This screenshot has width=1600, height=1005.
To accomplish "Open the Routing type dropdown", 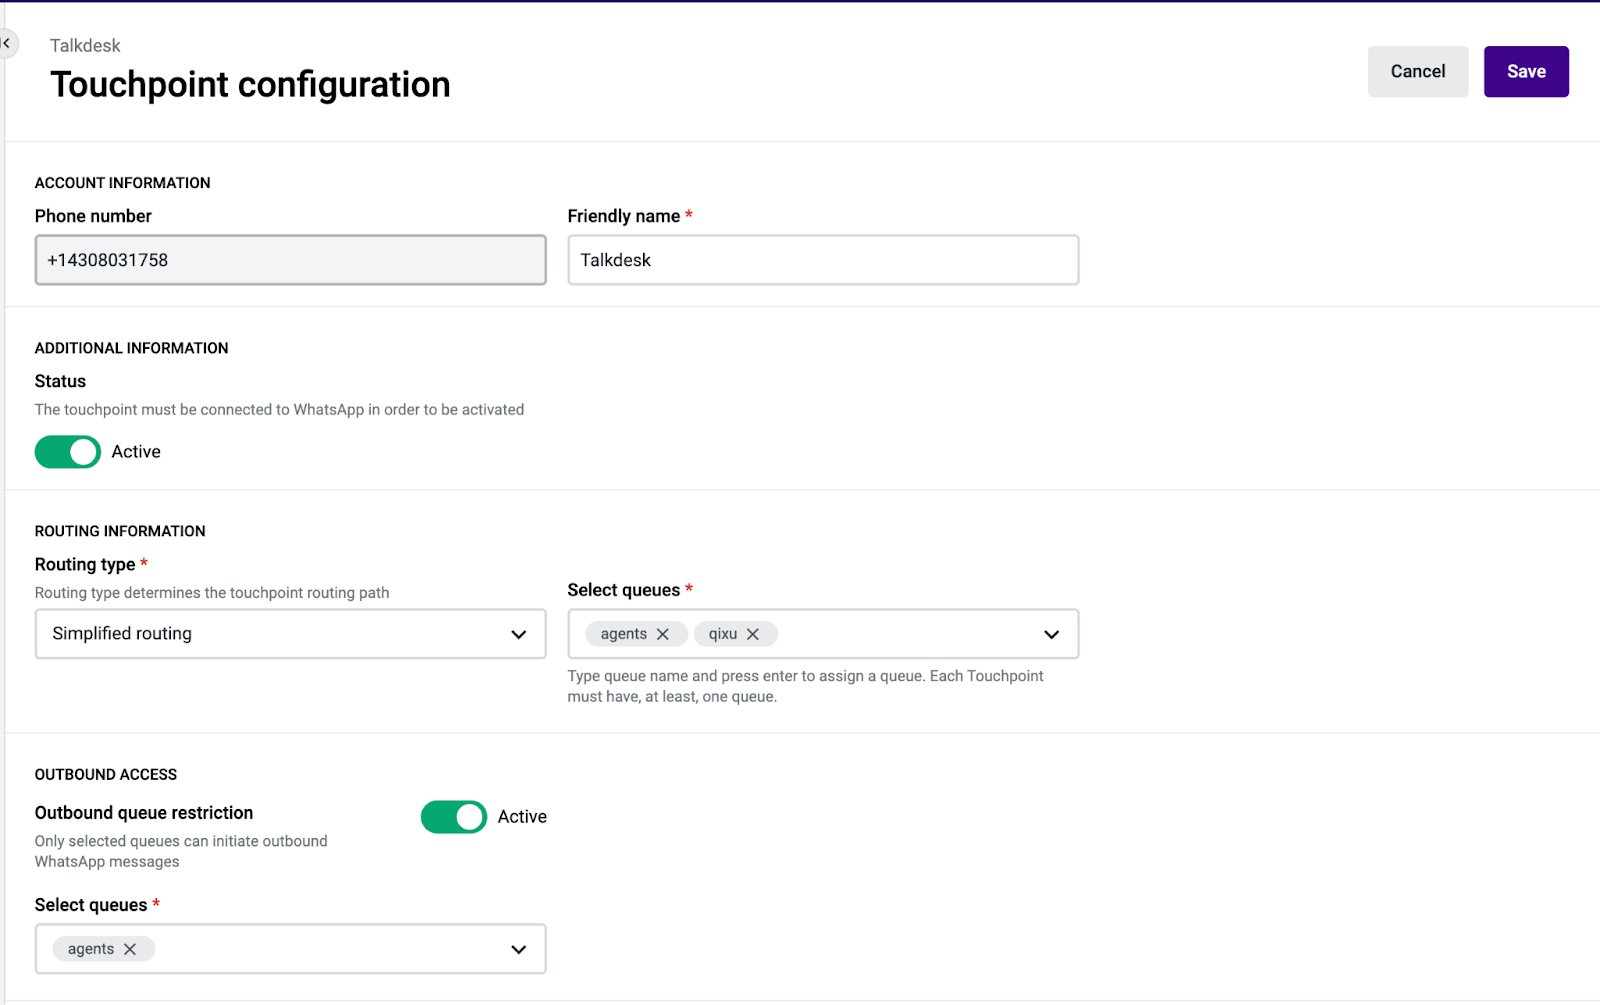I will 290,634.
